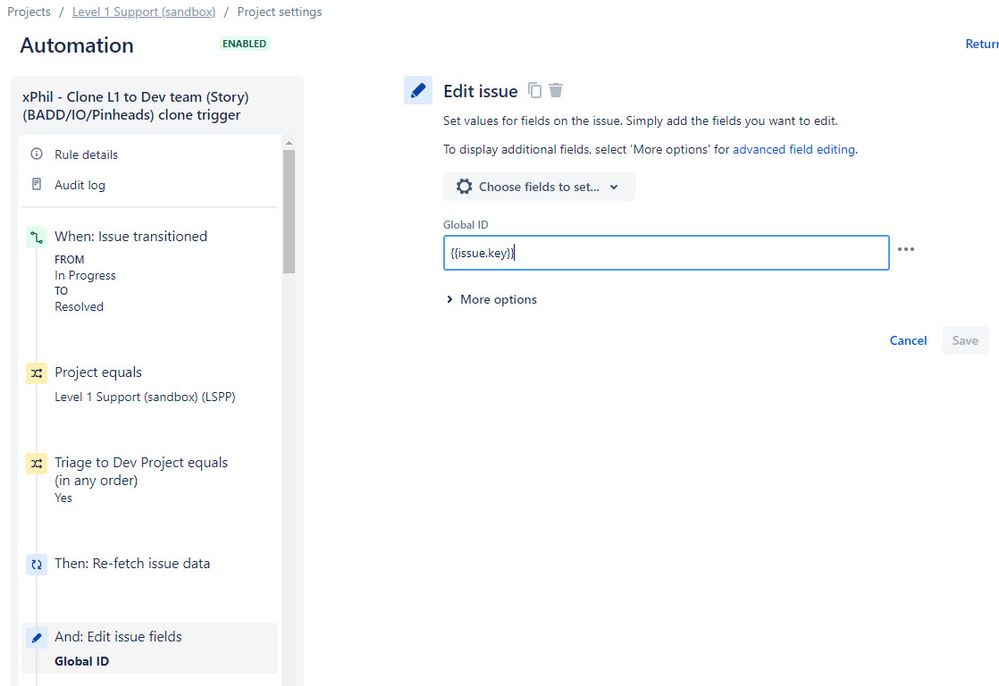Click the ENABLED status badge
Image resolution: width=999 pixels, height=686 pixels.
click(244, 44)
